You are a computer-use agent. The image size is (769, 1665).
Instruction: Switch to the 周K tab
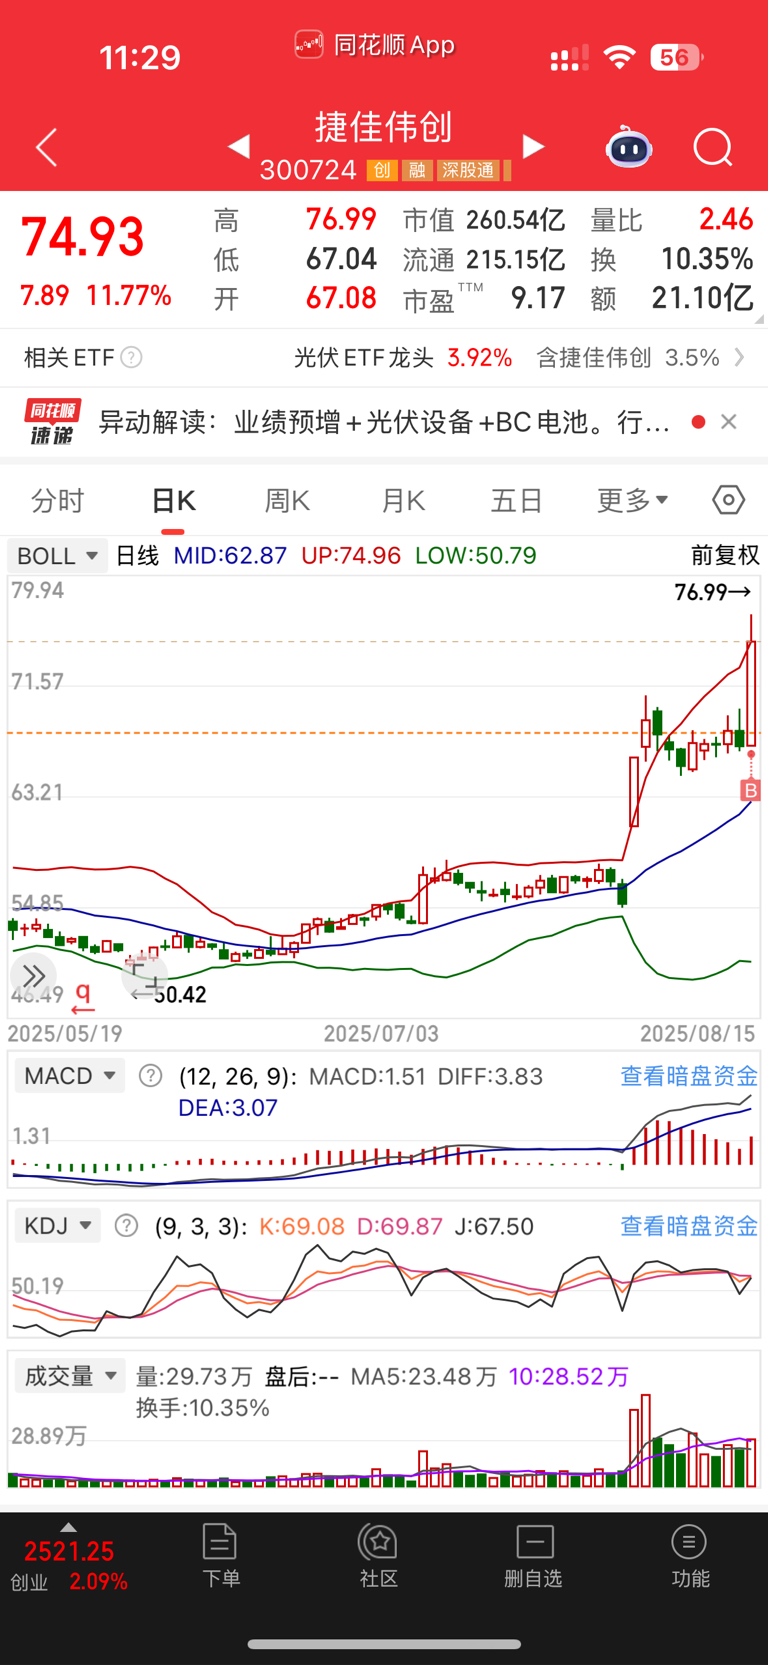click(x=287, y=500)
